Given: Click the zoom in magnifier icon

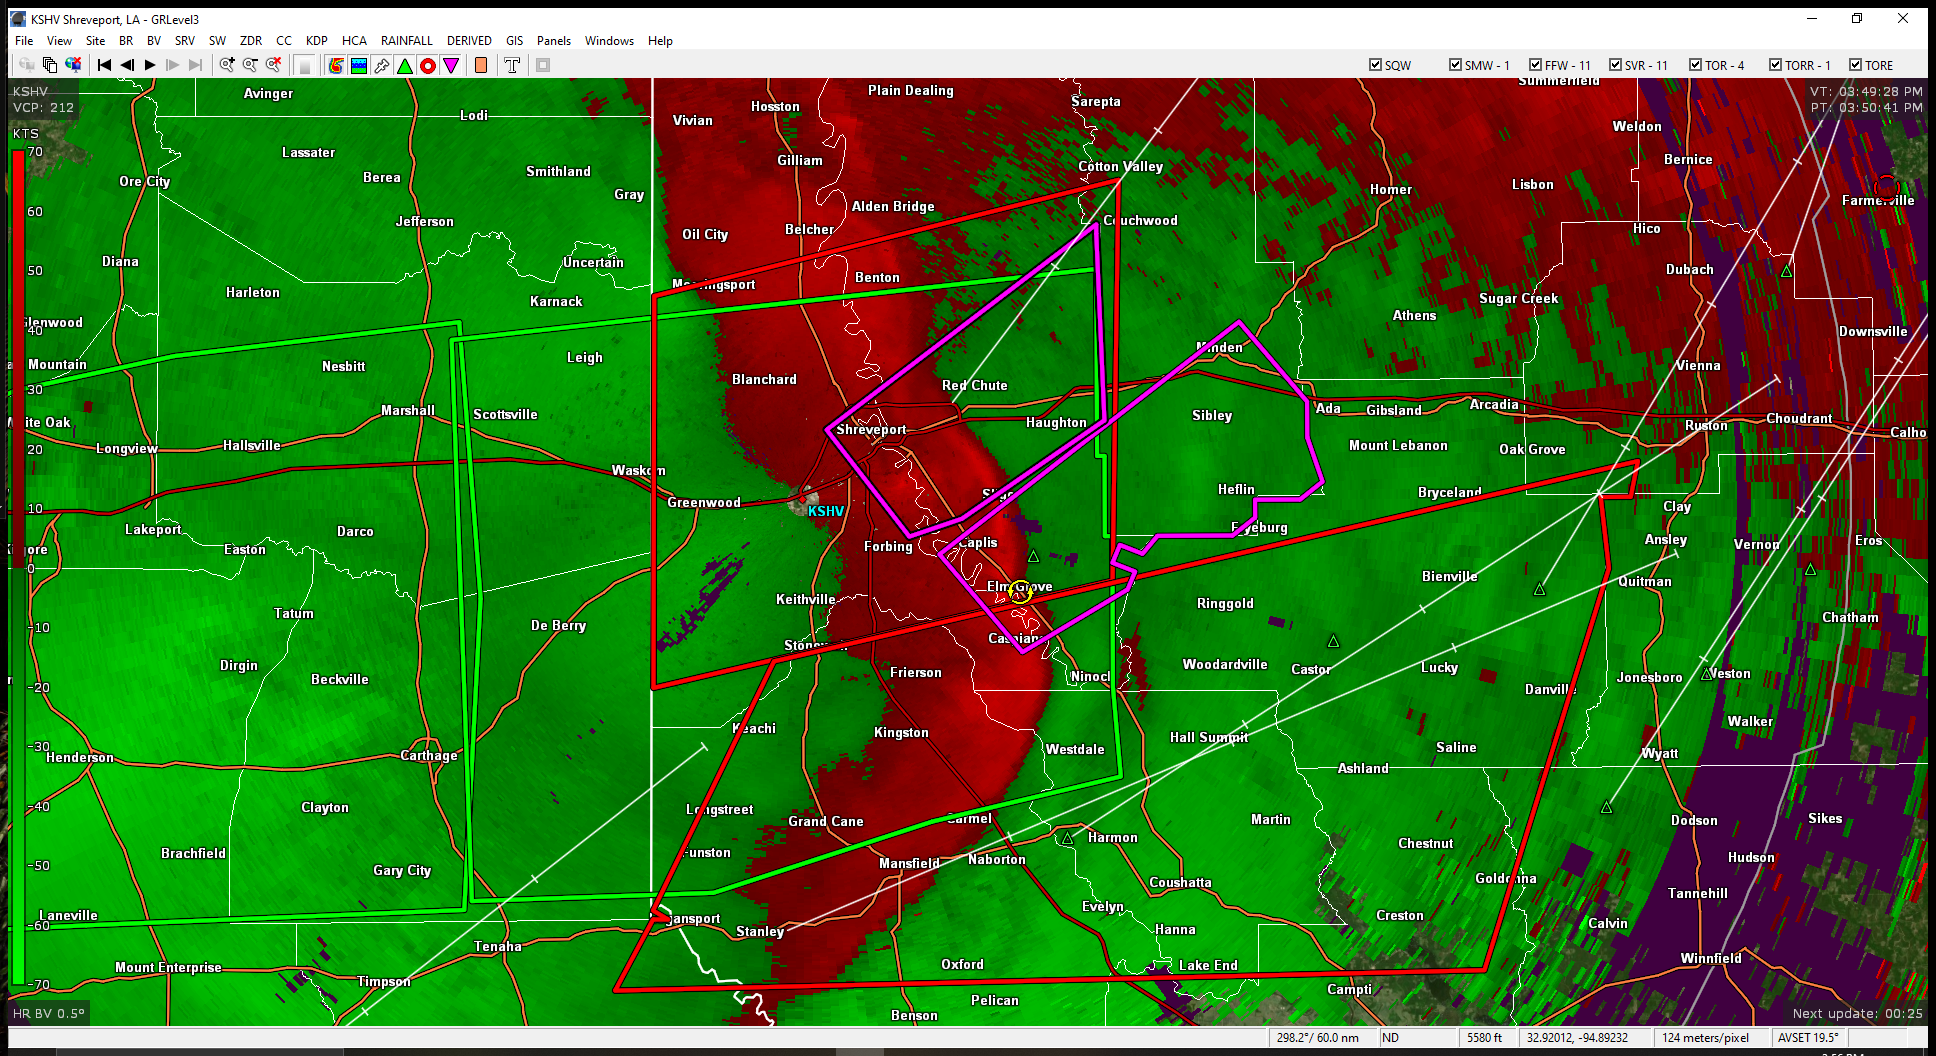Looking at the screenshot, I should pyautogui.click(x=227, y=65).
